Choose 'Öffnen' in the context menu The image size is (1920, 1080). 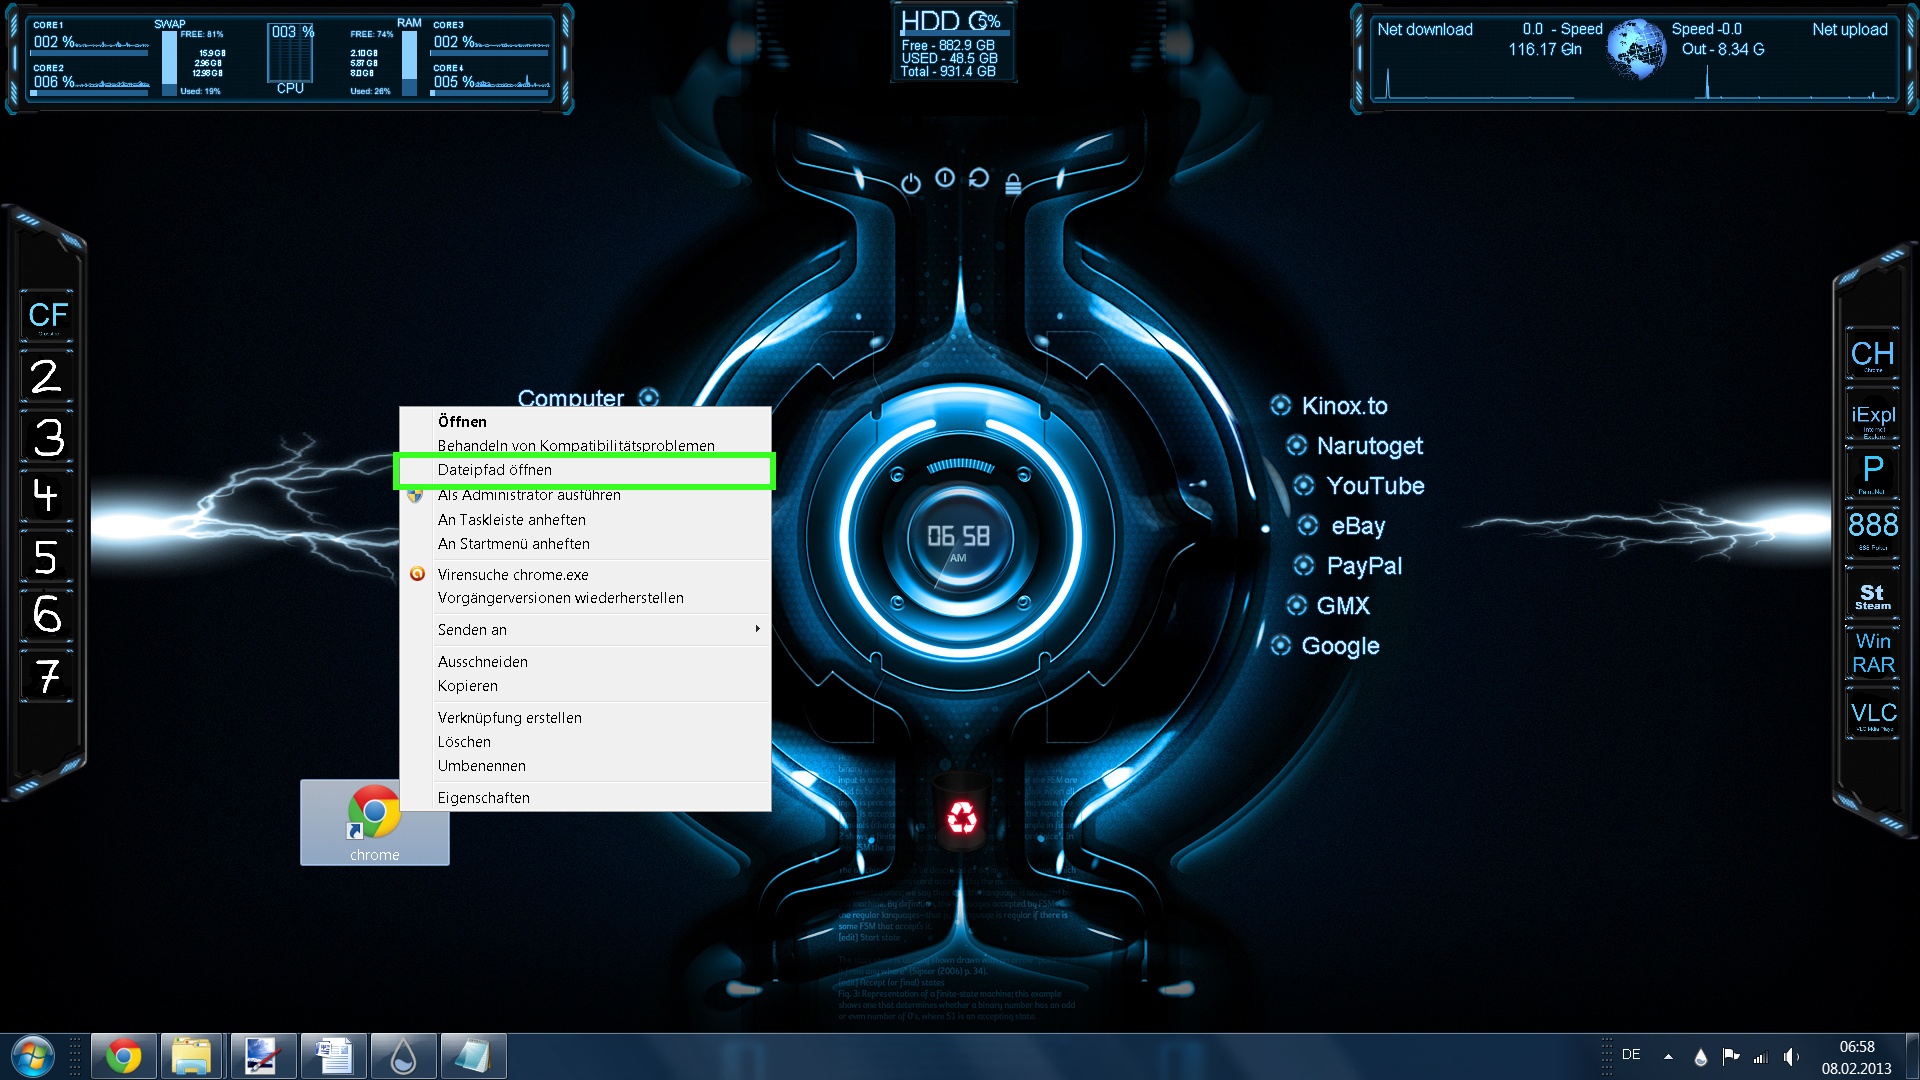[585, 421]
